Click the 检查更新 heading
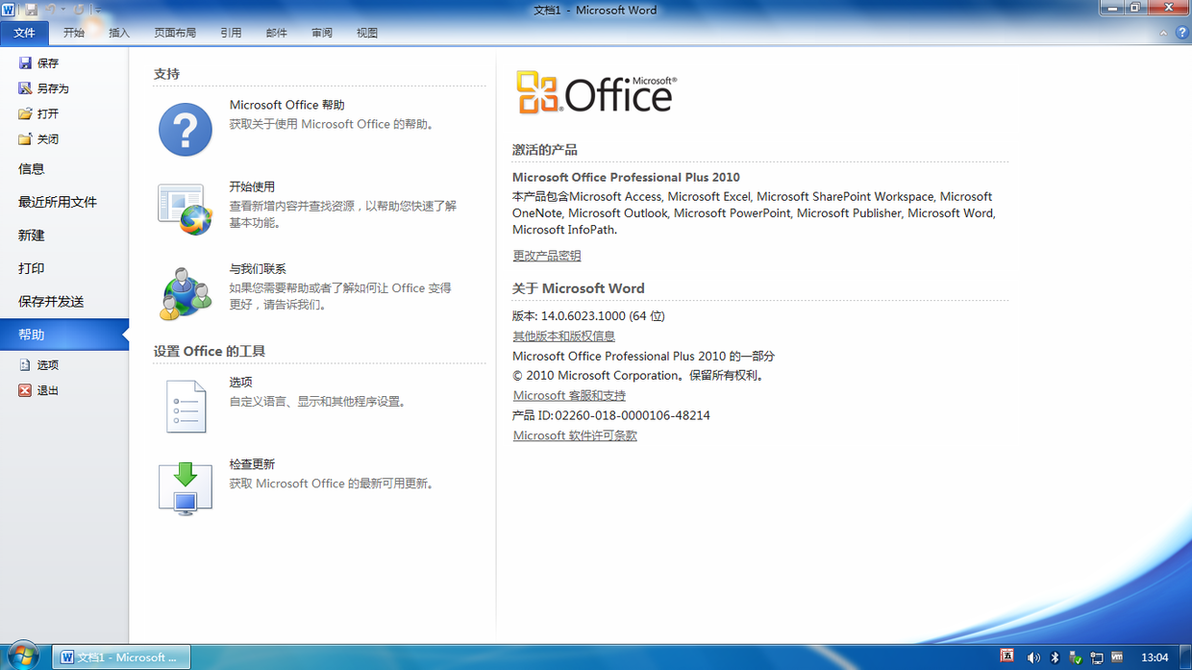The width and height of the screenshot is (1192, 670). 252,465
